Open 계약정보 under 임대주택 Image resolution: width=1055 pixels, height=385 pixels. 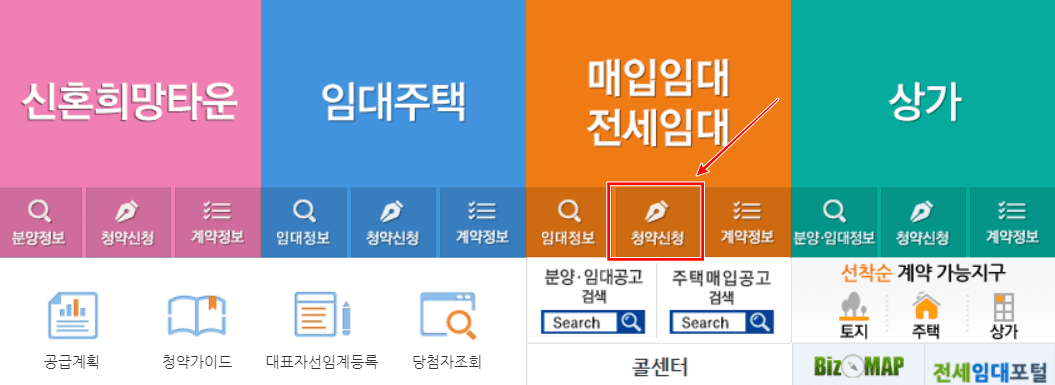482,222
